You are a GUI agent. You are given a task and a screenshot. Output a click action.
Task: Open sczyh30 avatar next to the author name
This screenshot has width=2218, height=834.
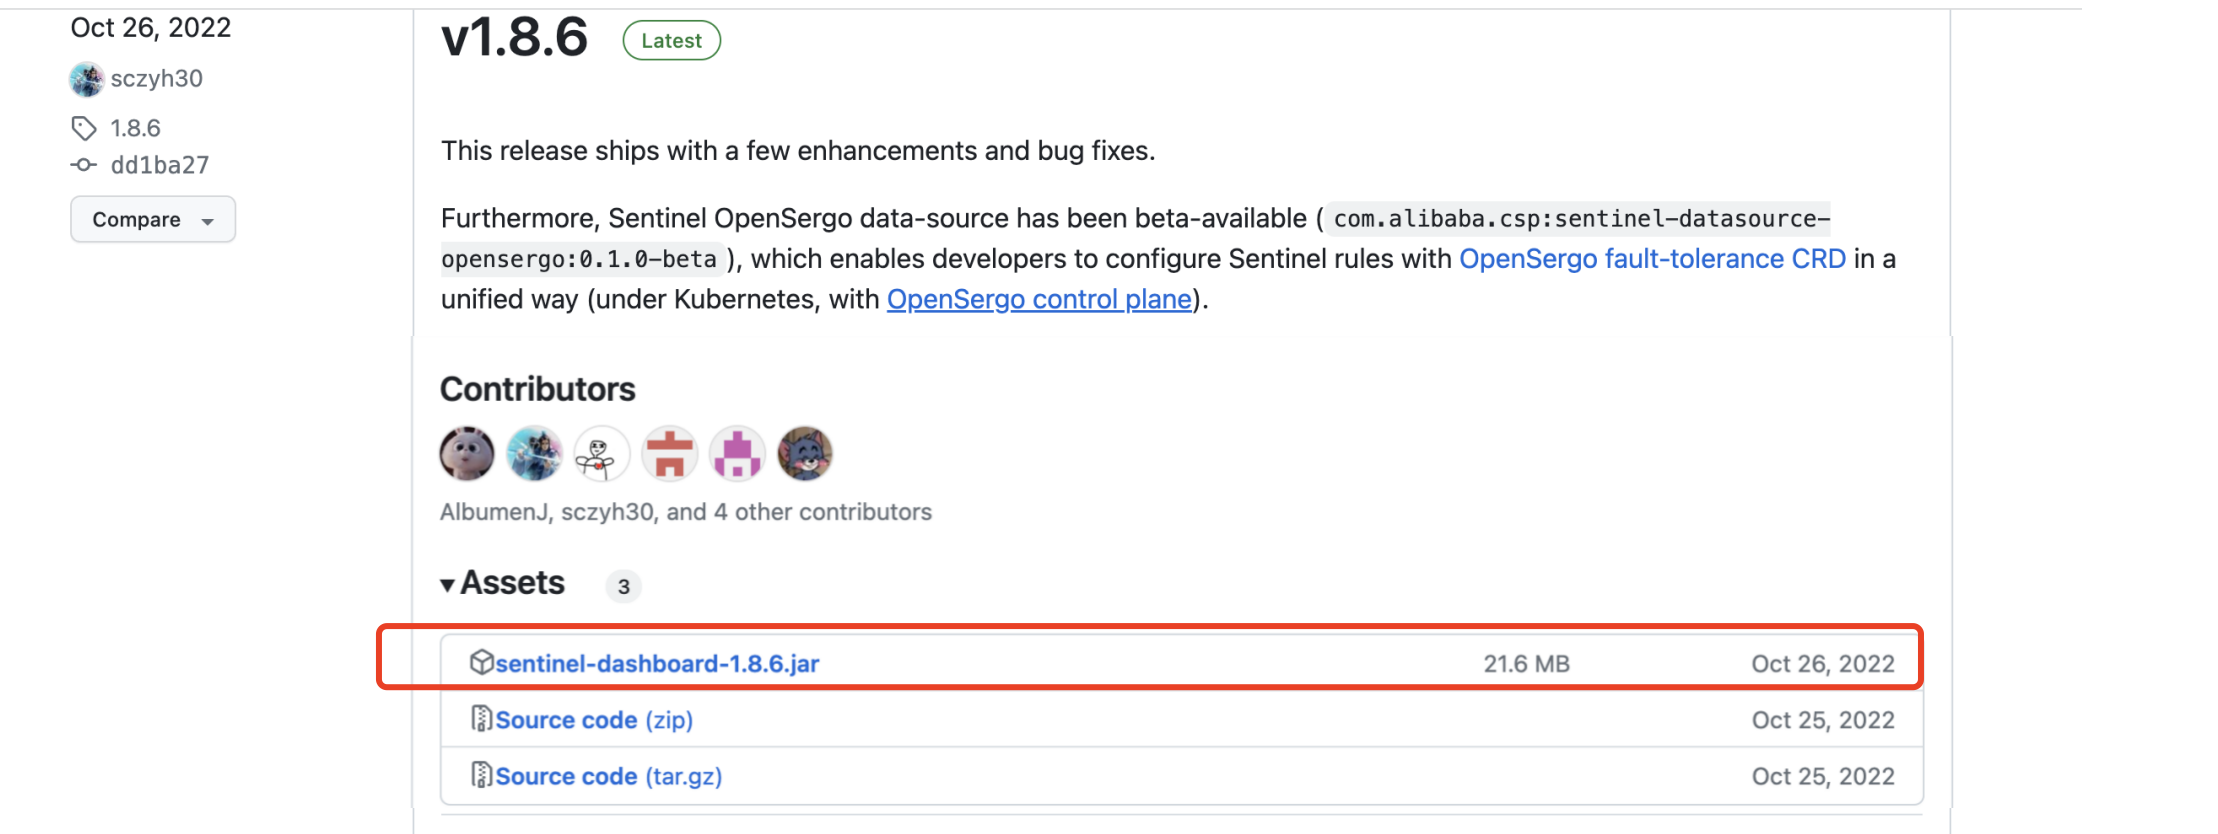(x=87, y=79)
